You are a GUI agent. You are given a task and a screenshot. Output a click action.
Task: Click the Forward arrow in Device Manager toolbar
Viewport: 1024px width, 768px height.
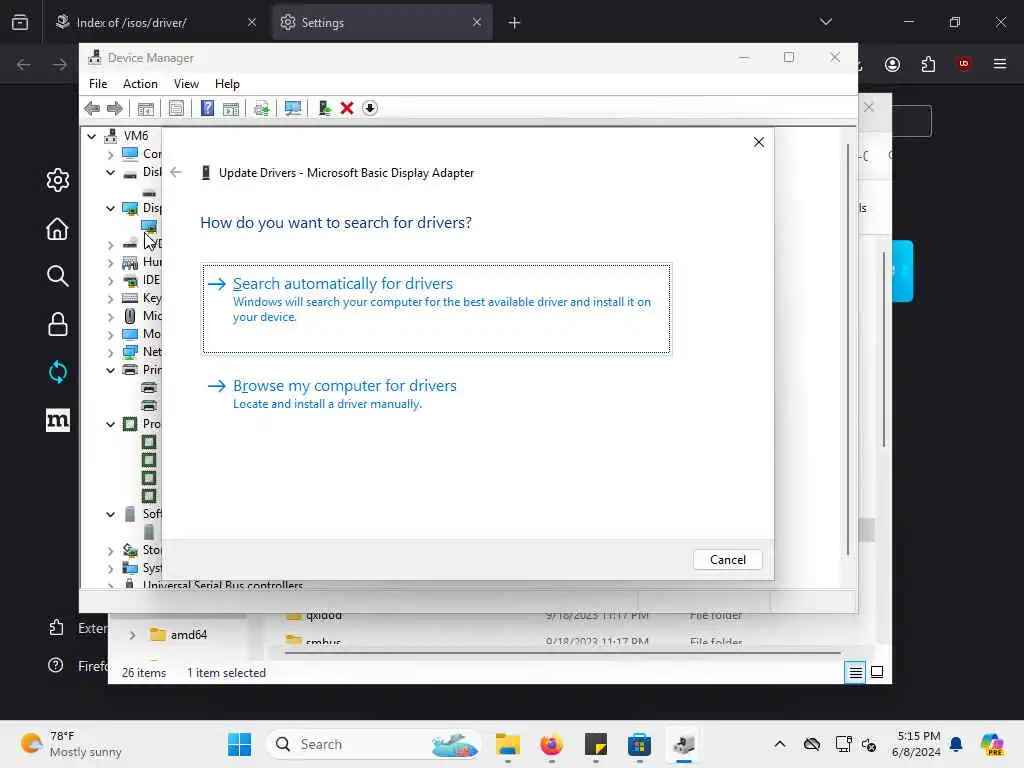pyautogui.click(x=115, y=108)
